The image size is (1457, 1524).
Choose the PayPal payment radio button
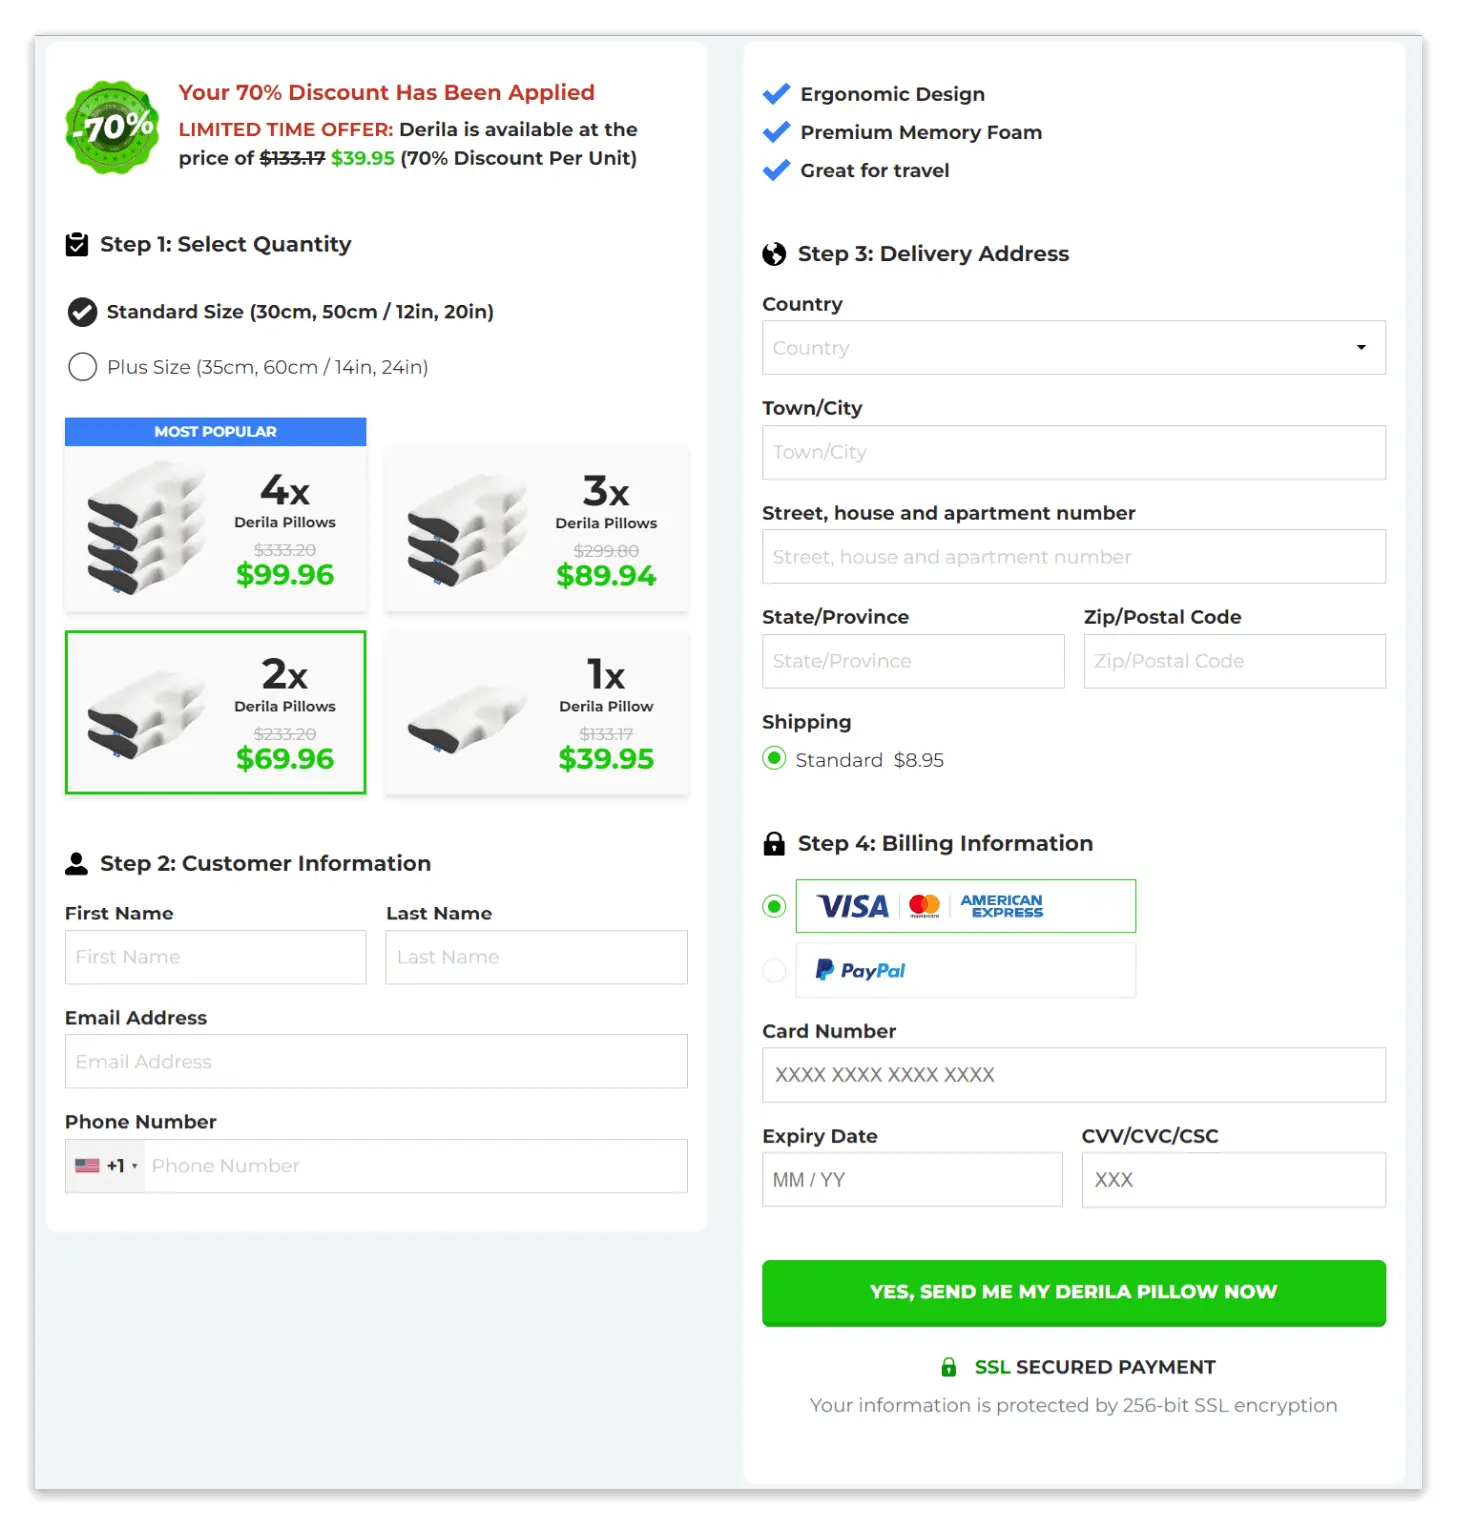774,970
